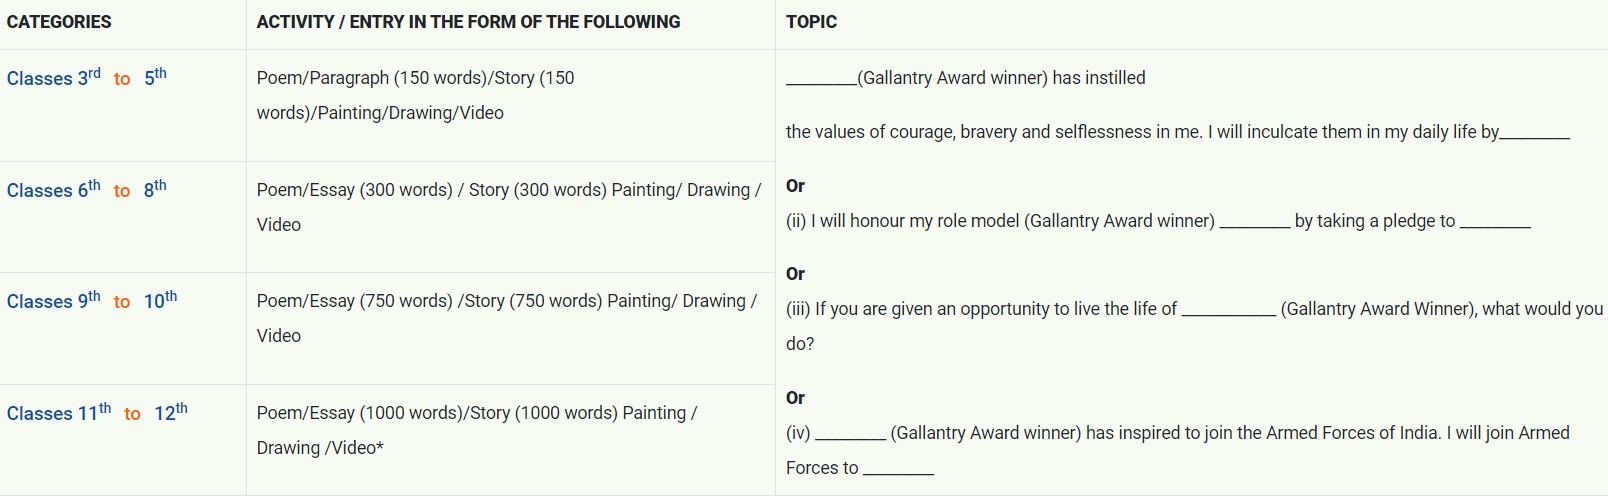This screenshot has width=1608, height=496.
Task: Open the Classes 3rd to 5th link
Action: (87, 78)
